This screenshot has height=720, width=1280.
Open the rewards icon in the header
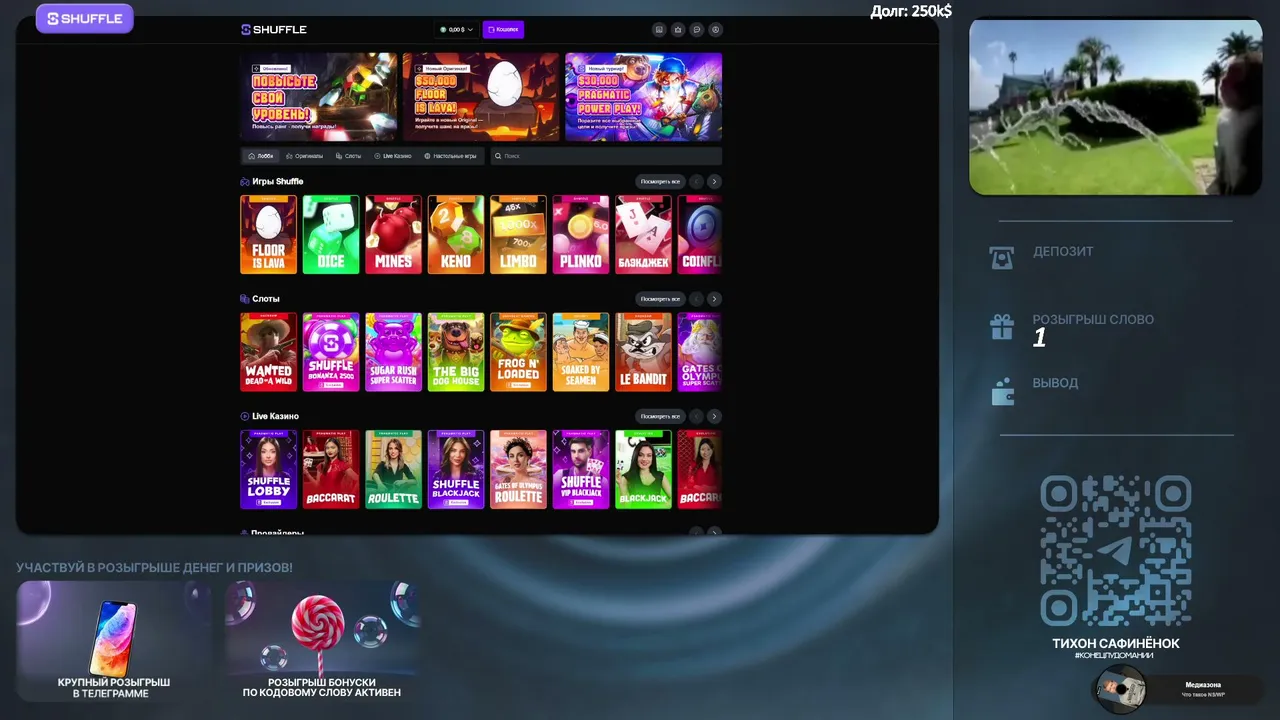pyautogui.click(x=659, y=30)
